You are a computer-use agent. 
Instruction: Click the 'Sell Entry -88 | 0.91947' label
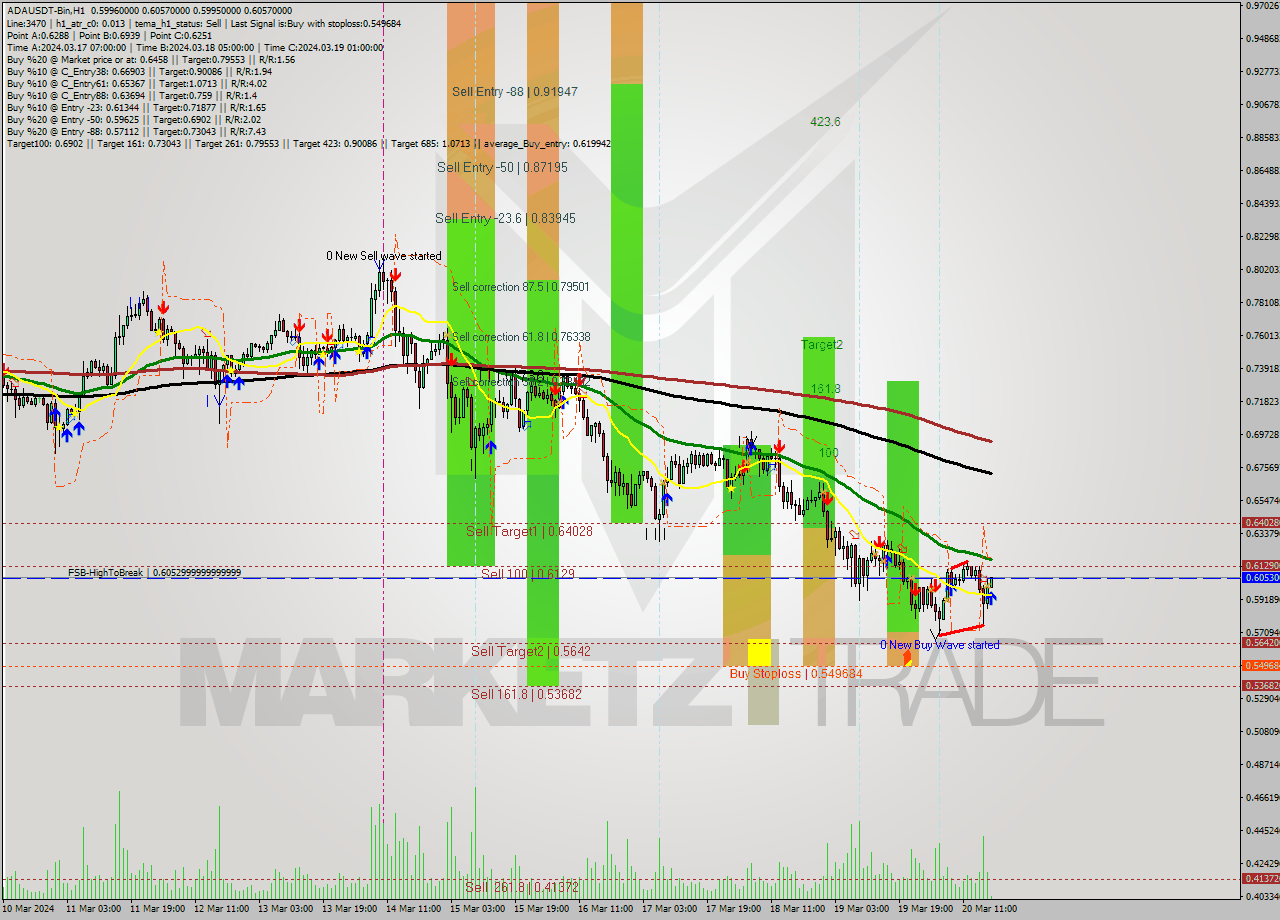(514, 91)
